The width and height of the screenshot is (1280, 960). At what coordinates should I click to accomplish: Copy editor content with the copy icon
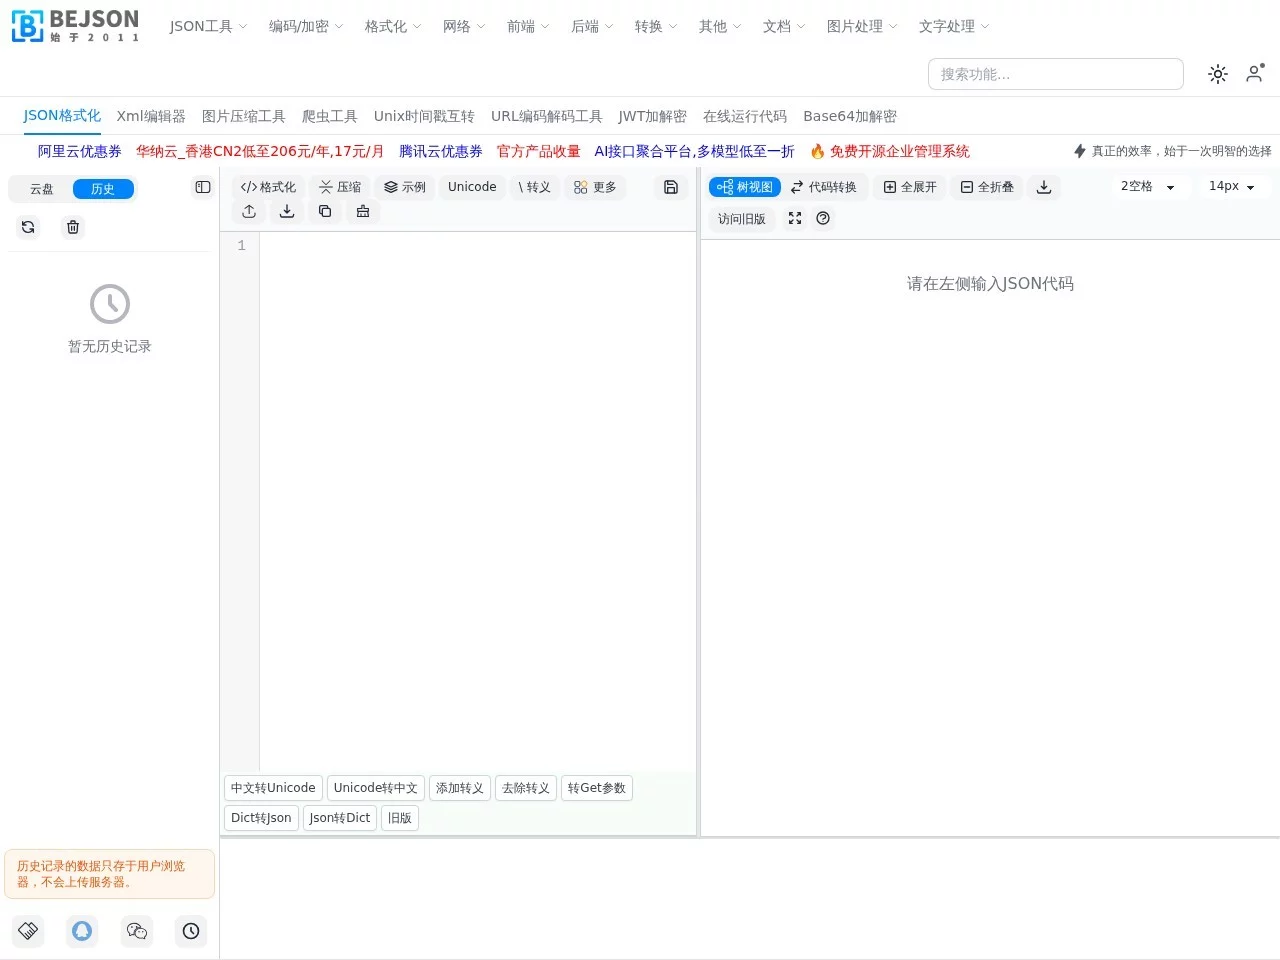[325, 211]
